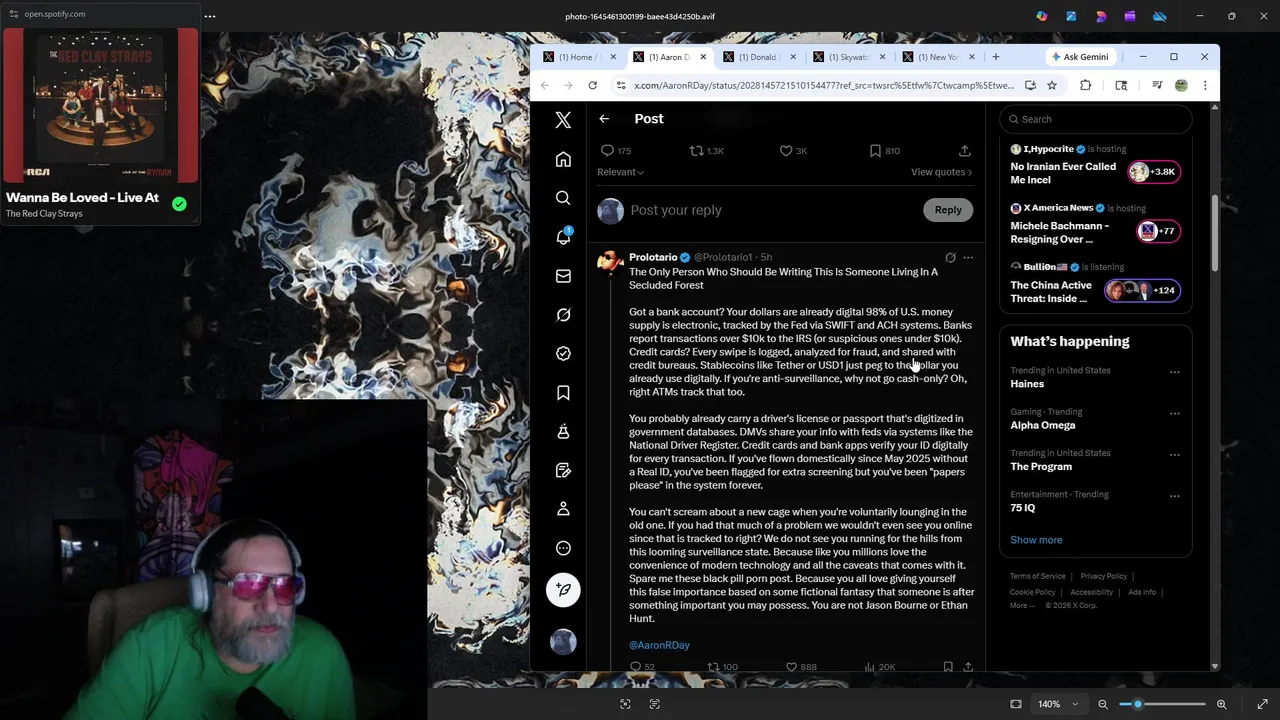Open the @AaronRDay mention link
This screenshot has height=720, width=1280.
[x=659, y=645]
